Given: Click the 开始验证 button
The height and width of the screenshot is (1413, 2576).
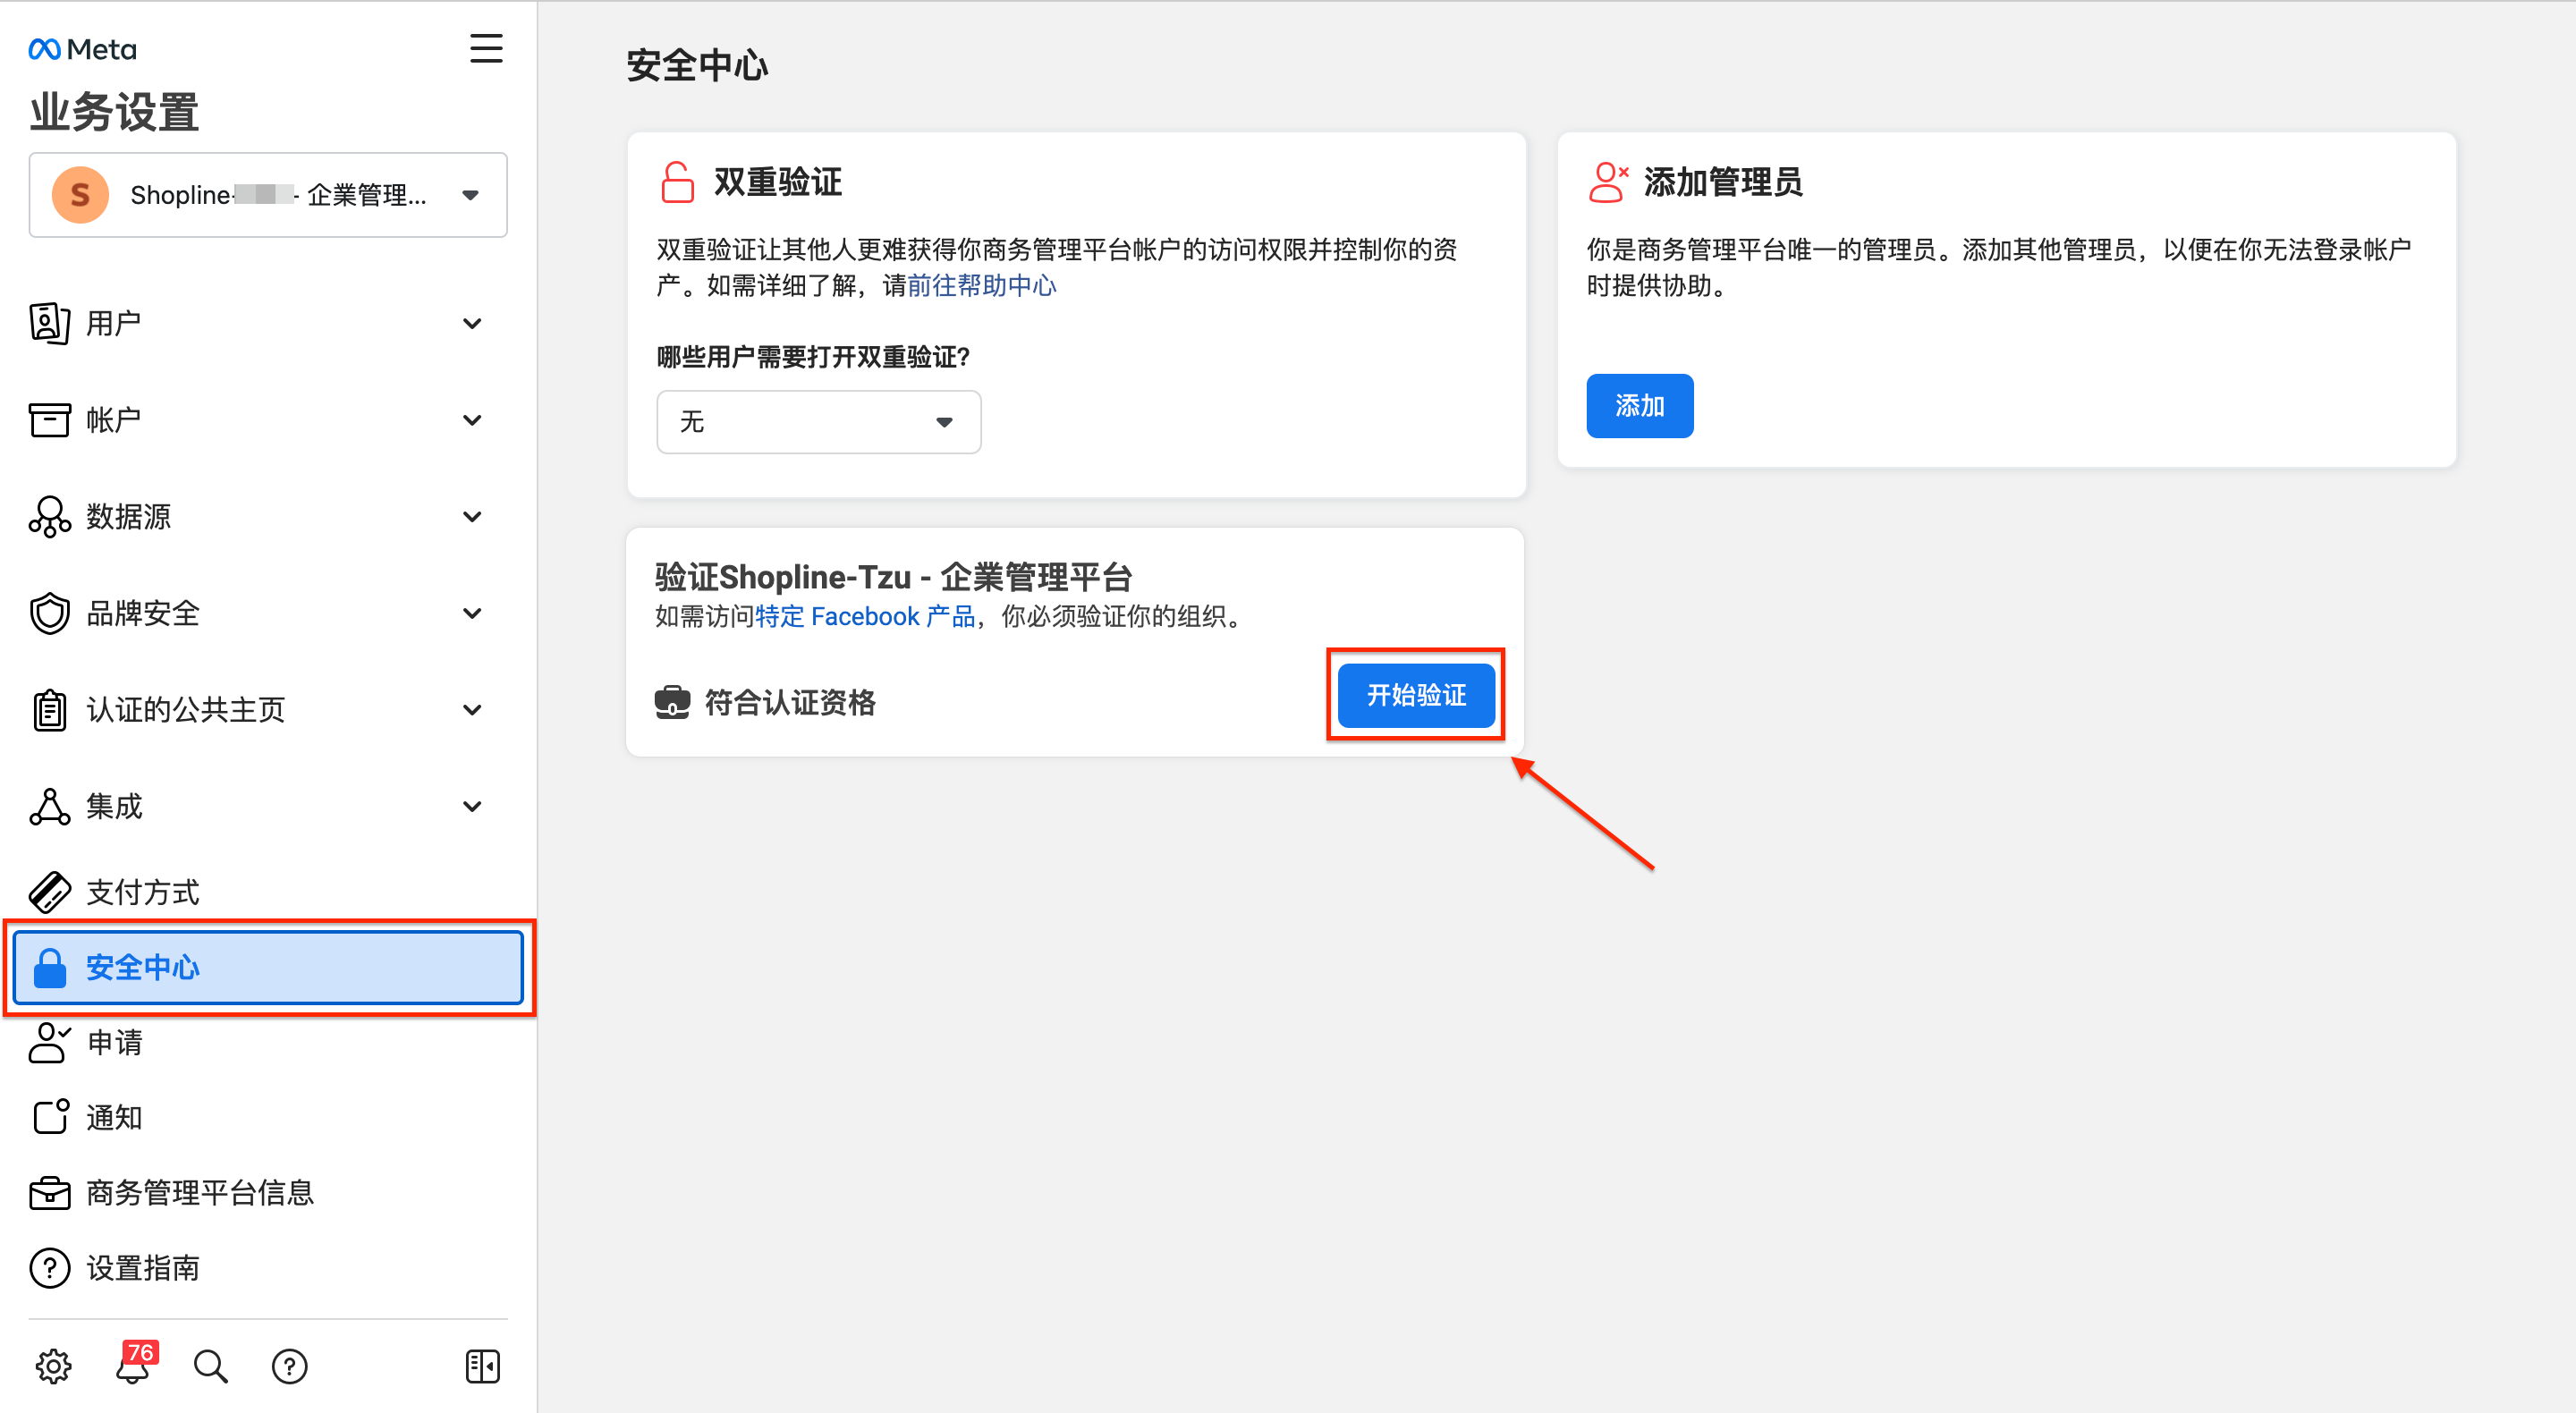Looking at the screenshot, I should (x=1416, y=695).
